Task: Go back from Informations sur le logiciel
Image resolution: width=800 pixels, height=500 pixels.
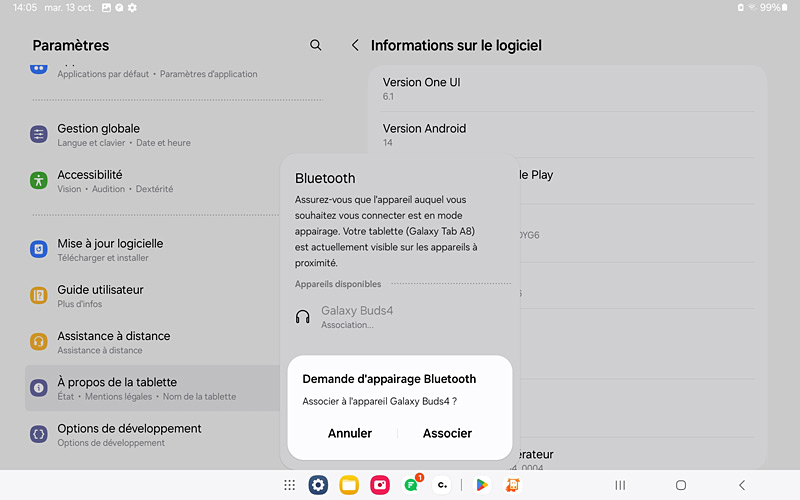Action: coord(355,45)
